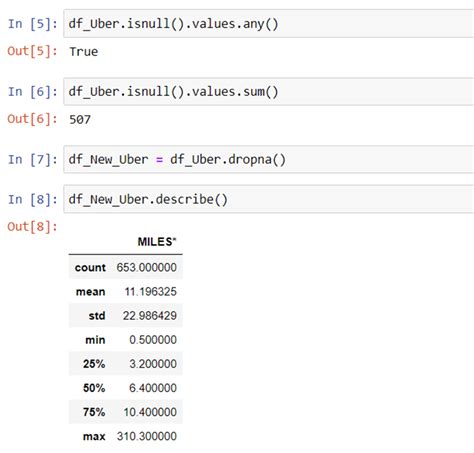This screenshot has height=453, width=474.
Task: Click the mean row label
Action: 90,292
